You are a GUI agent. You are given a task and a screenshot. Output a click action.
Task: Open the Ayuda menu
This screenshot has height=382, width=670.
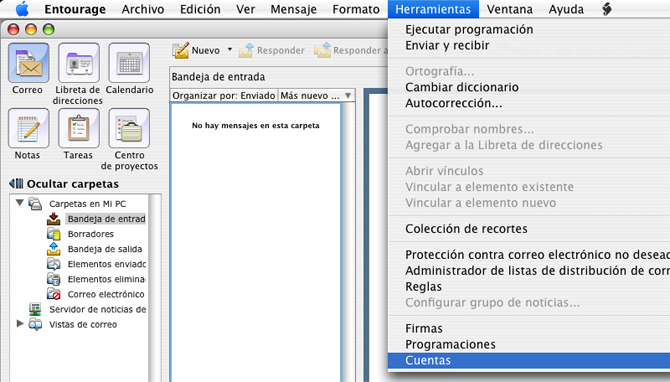tap(566, 9)
